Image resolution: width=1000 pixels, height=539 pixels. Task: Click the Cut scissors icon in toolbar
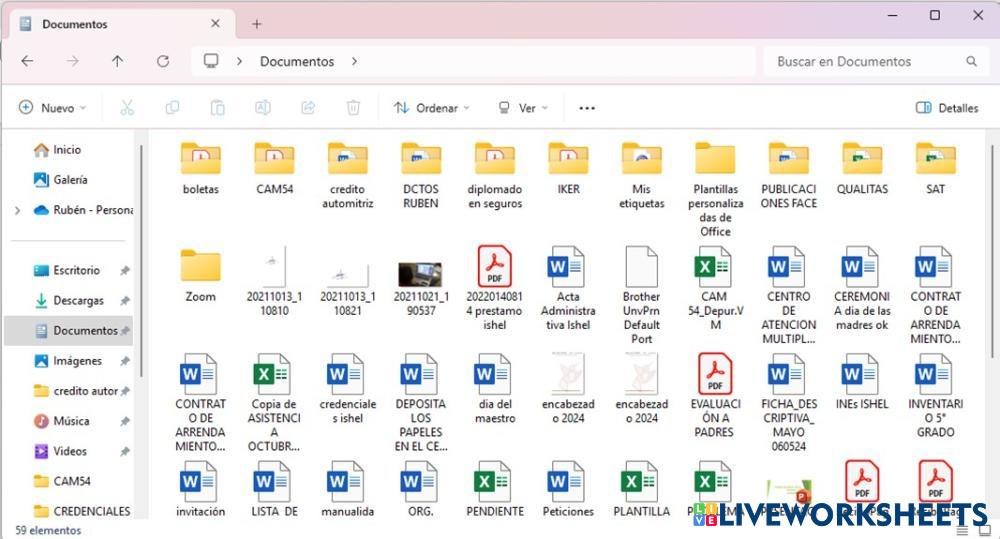(x=127, y=108)
